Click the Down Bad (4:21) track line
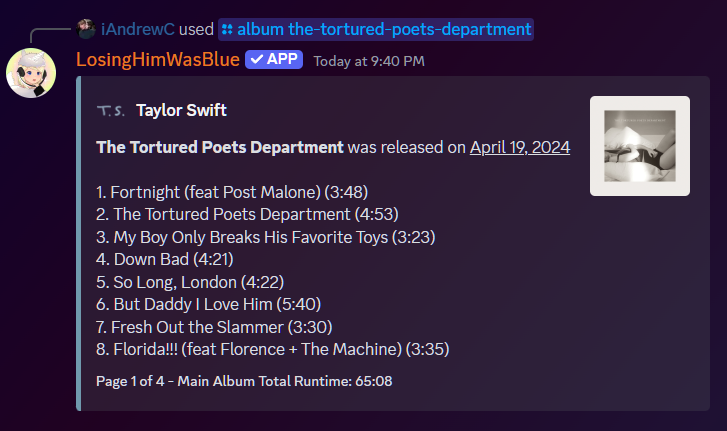727x431 pixels. tap(165, 259)
